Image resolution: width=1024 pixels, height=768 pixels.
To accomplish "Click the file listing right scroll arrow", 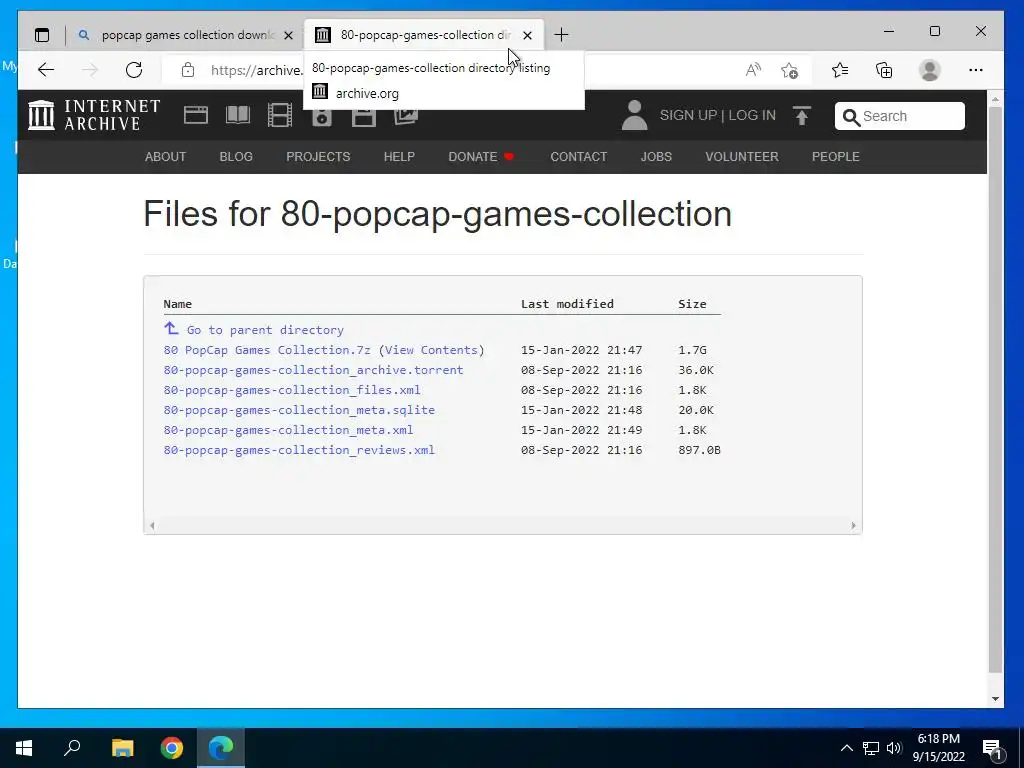I will point(853,526).
